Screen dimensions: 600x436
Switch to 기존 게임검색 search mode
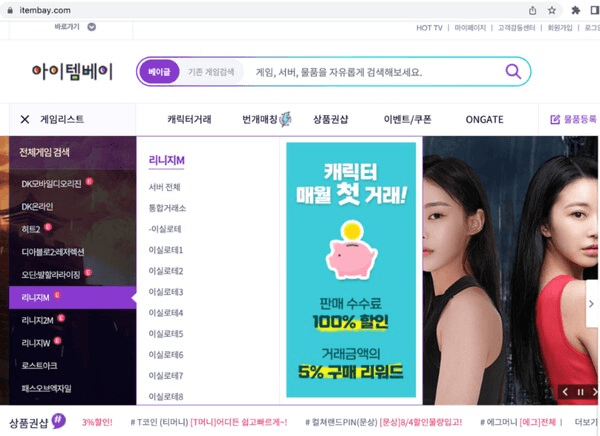pyautogui.click(x=211, y=72)
